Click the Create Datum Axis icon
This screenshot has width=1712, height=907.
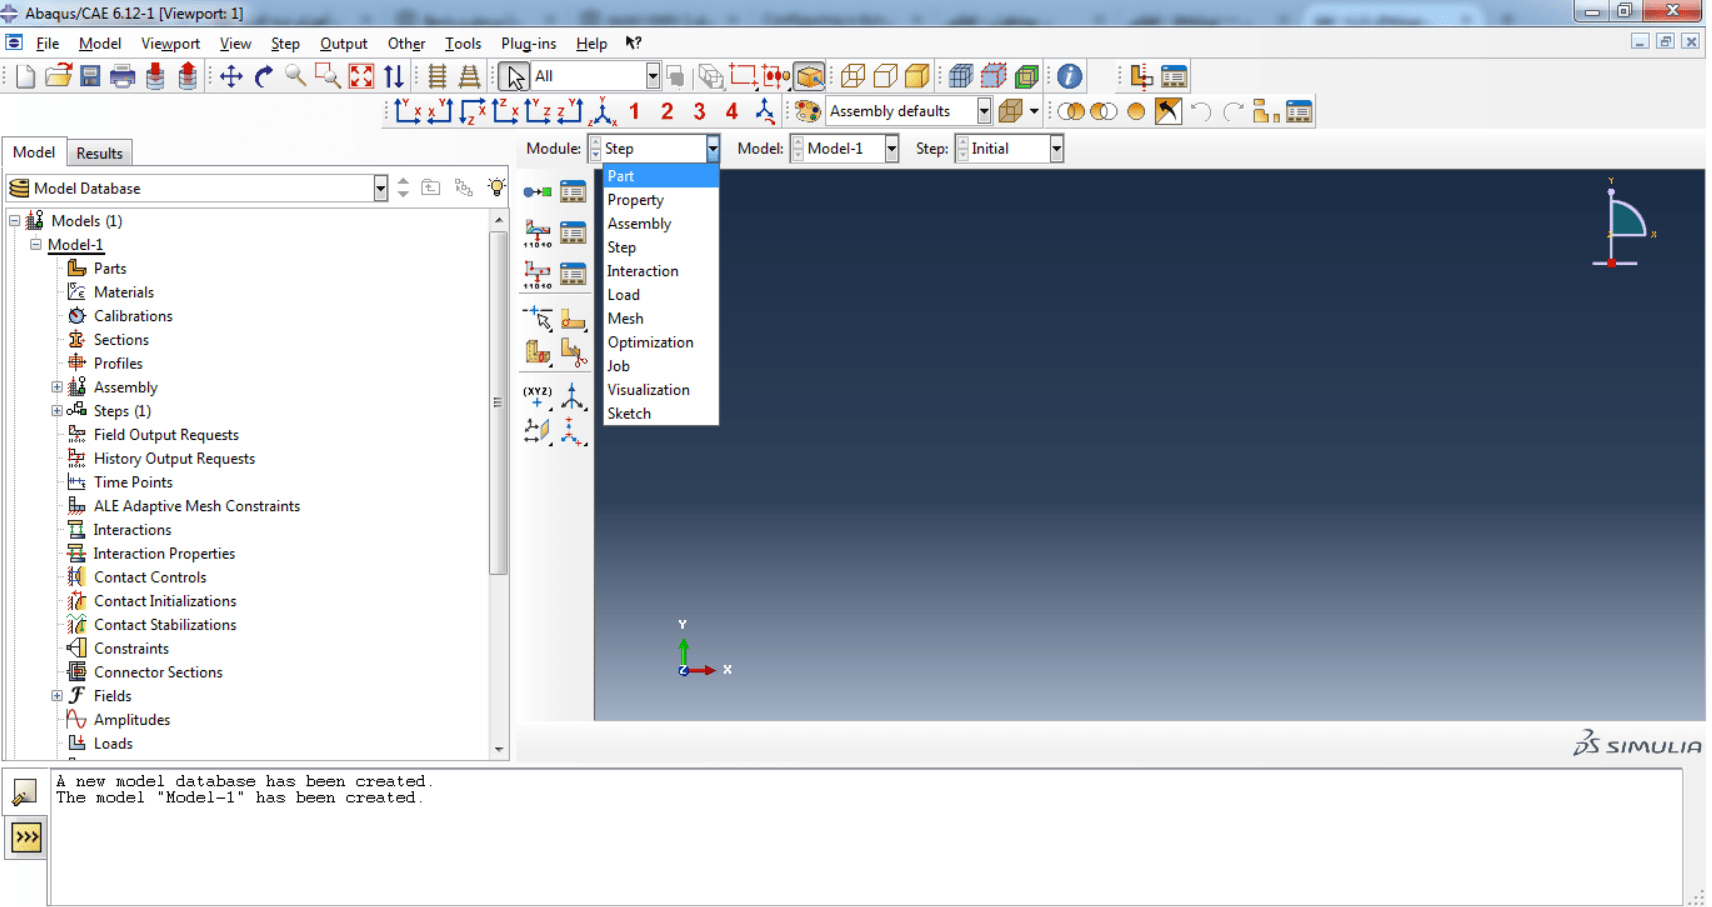(573, 397)
